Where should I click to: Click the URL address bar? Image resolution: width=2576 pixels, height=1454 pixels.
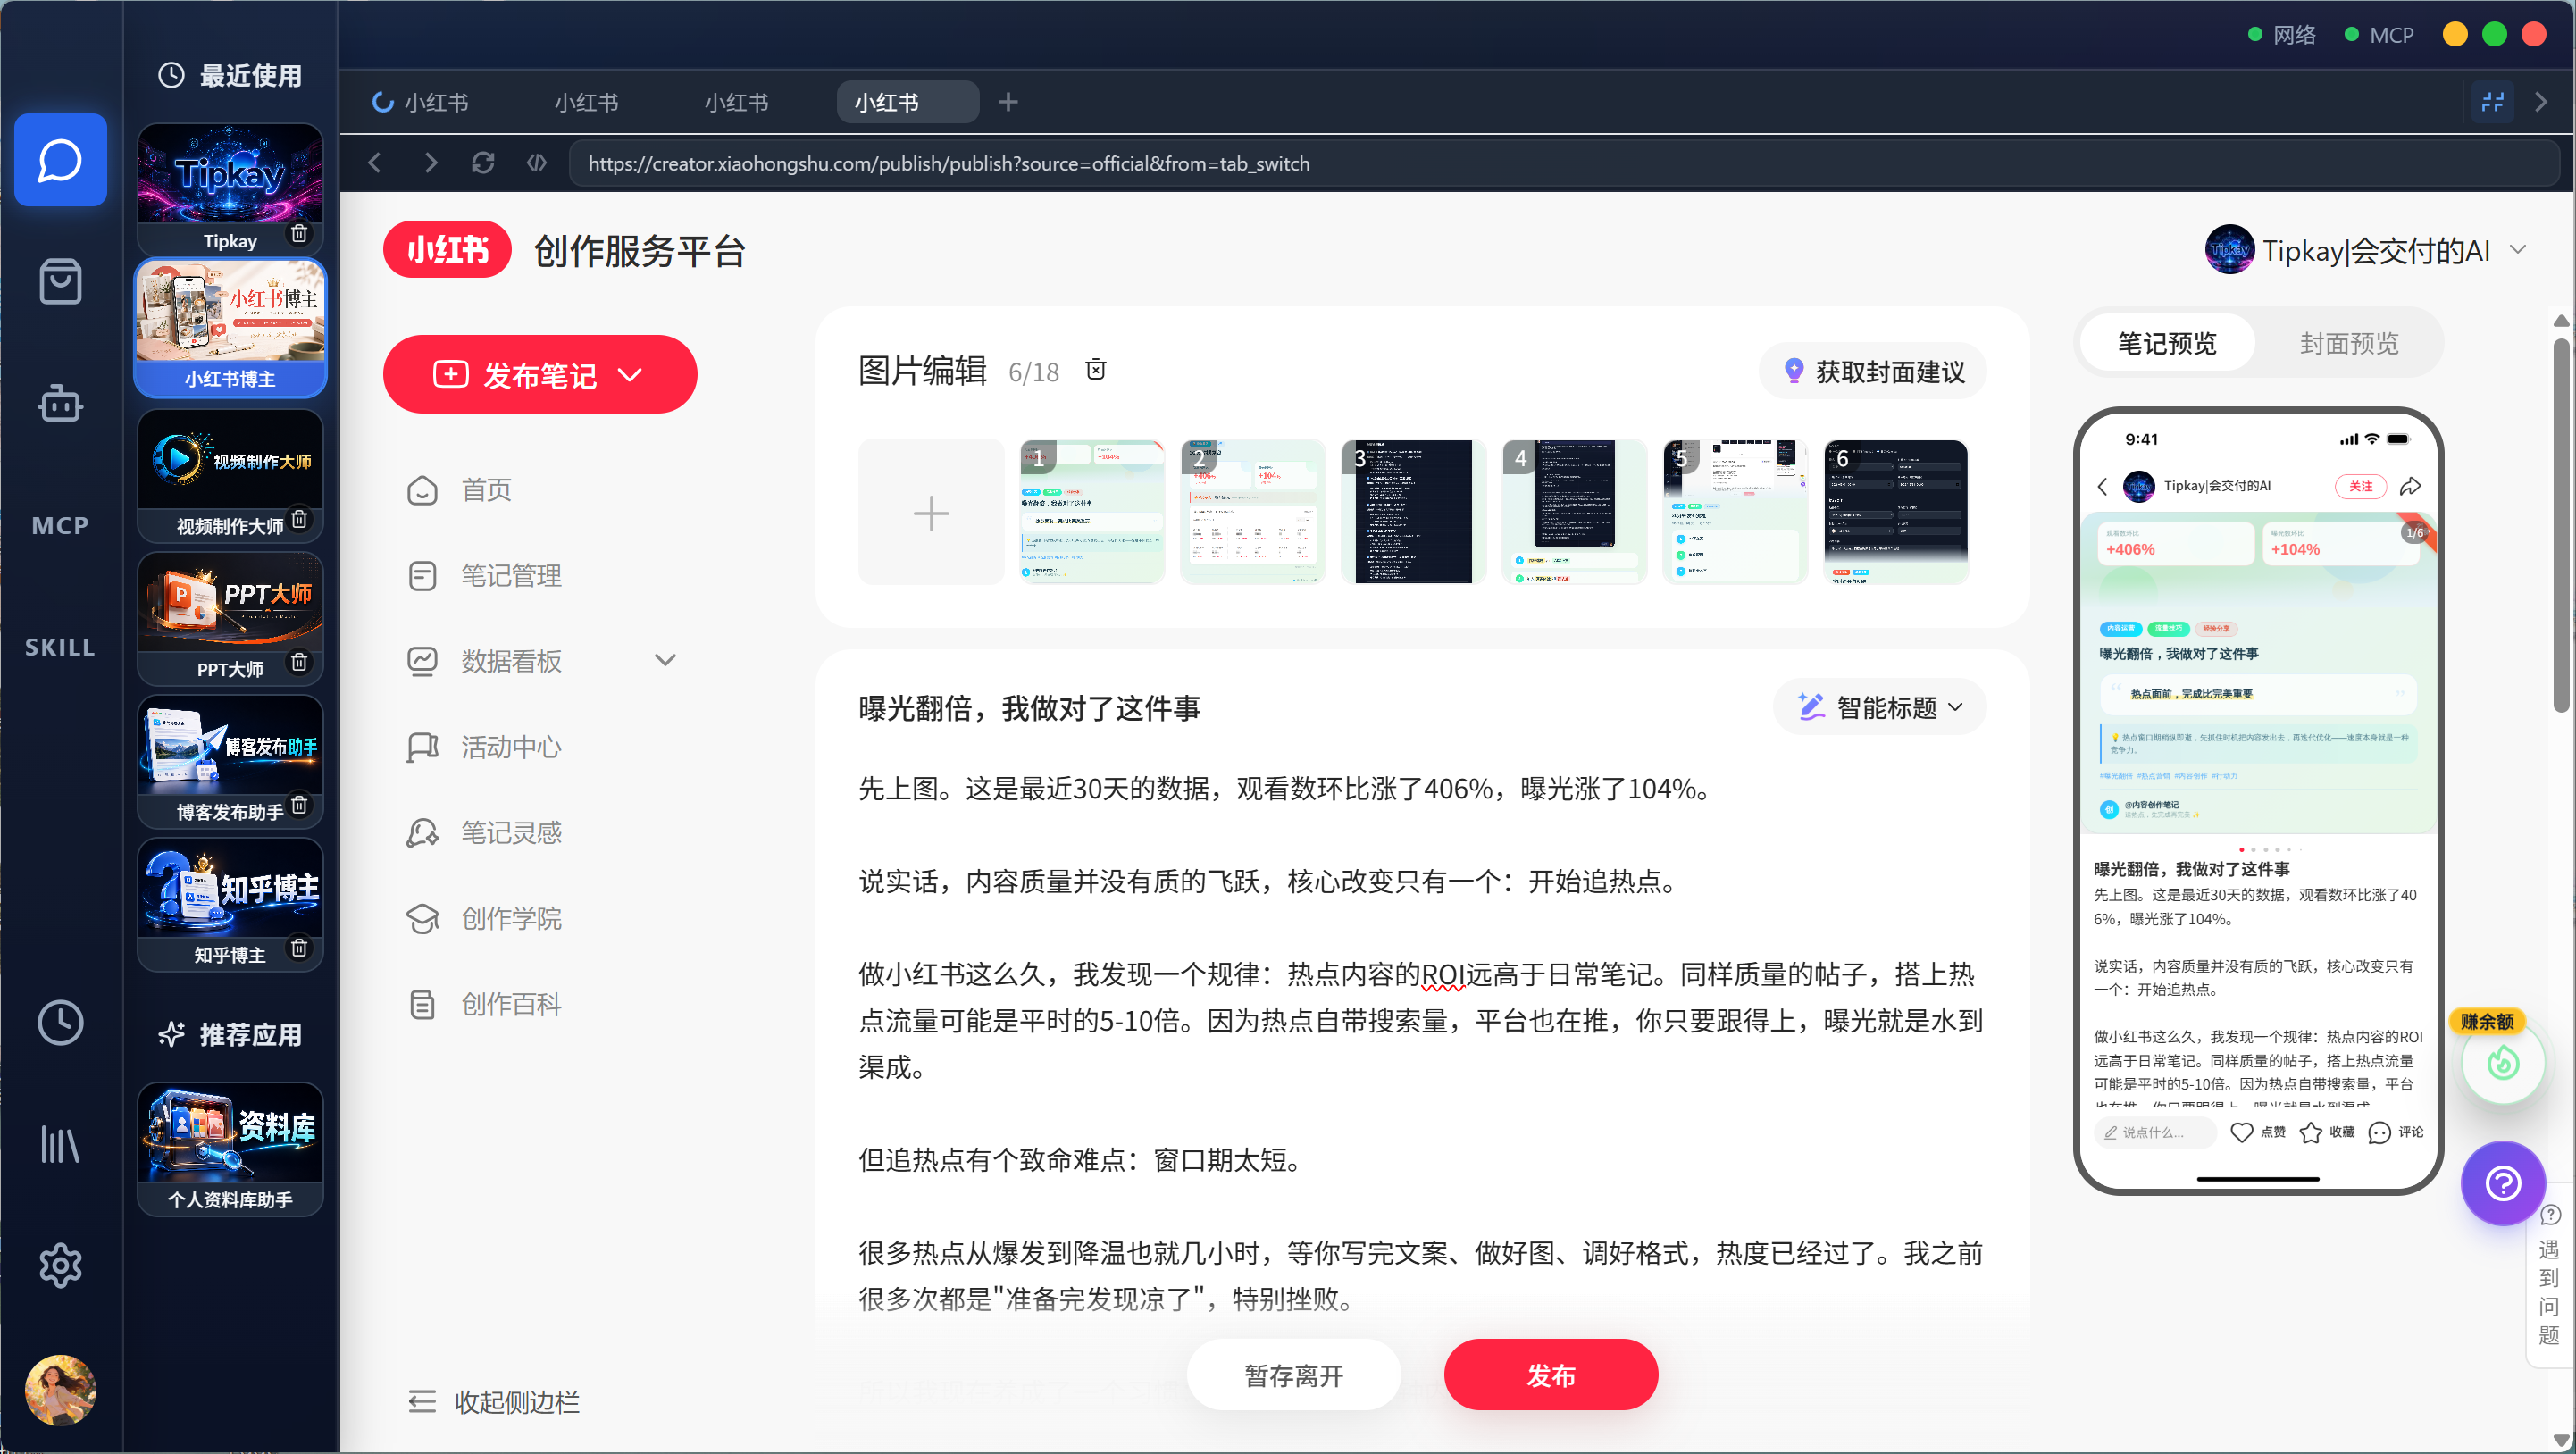pyautogui.click(x=1563, y=163)
